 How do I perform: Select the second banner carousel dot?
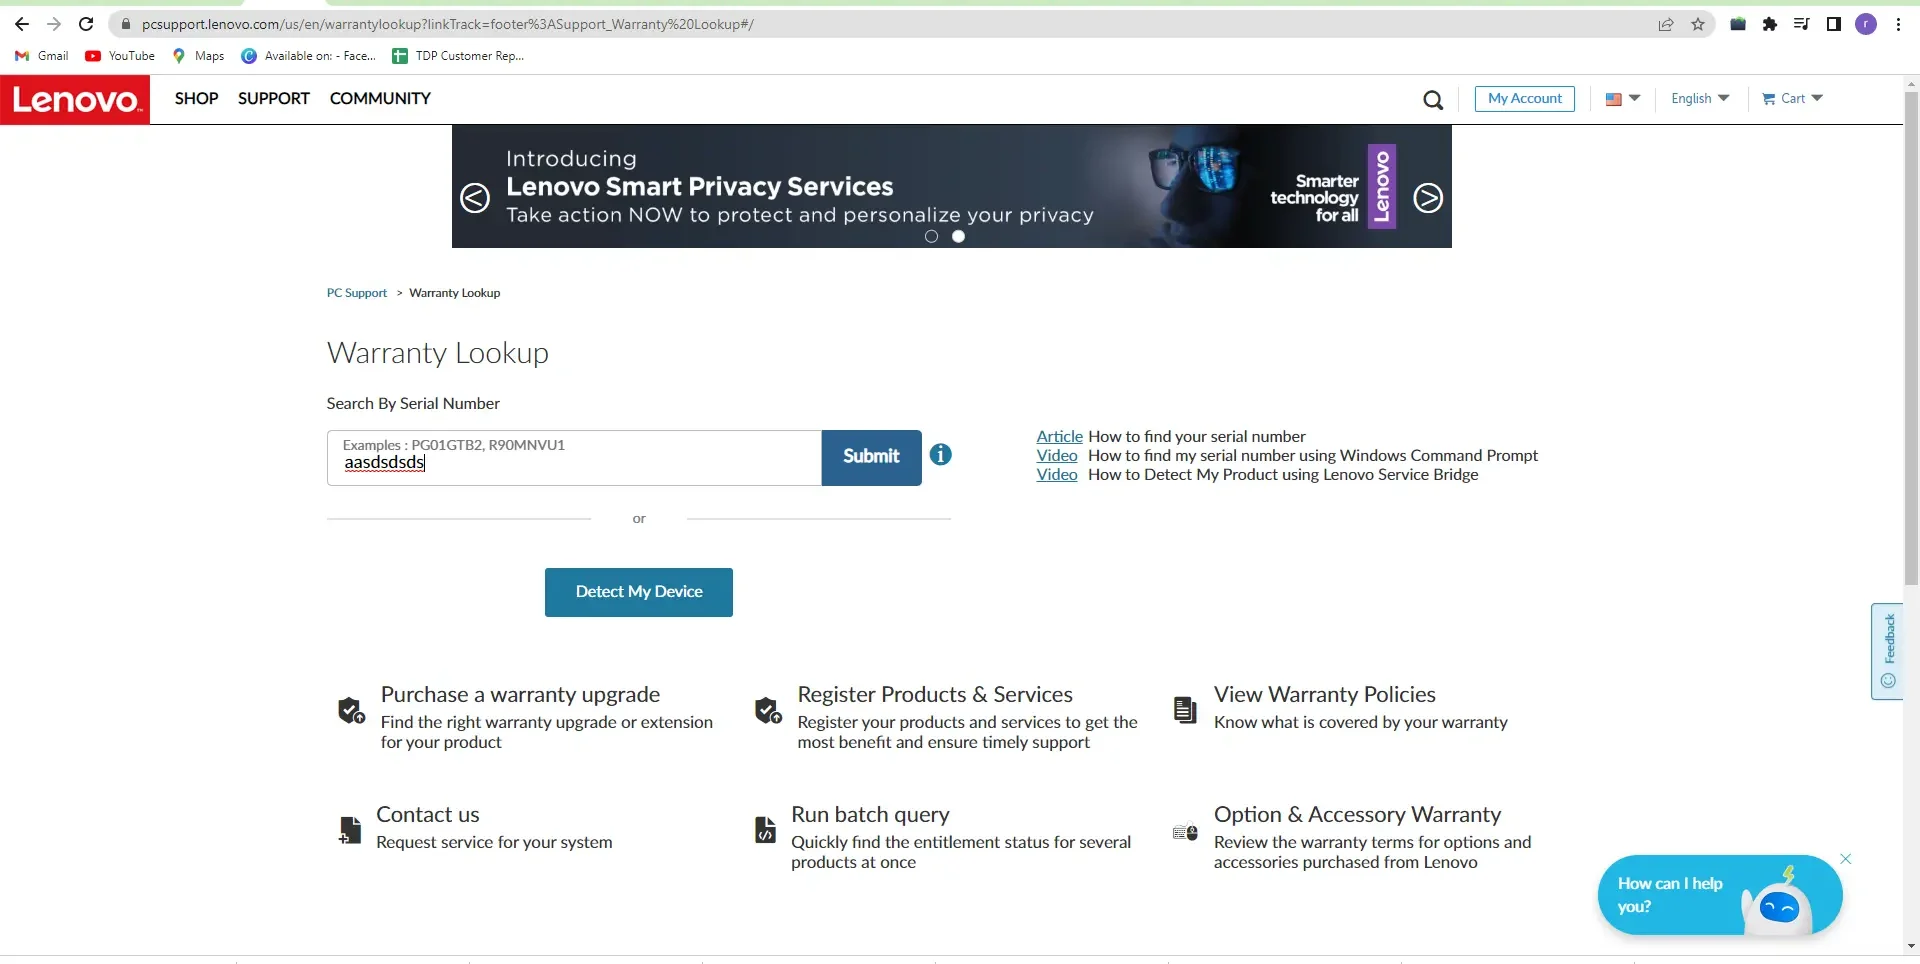click(958, 237)
